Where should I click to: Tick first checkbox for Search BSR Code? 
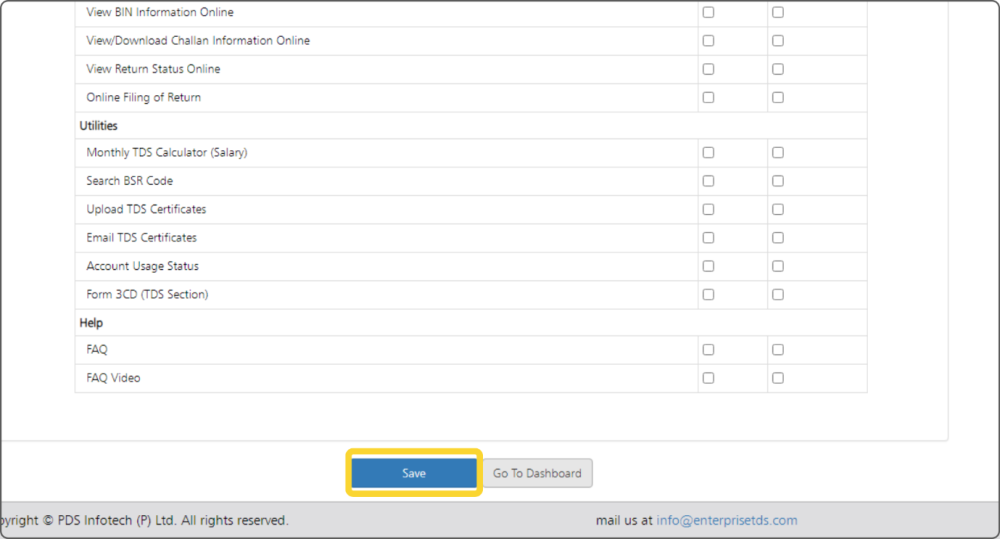tap(708, 181)
